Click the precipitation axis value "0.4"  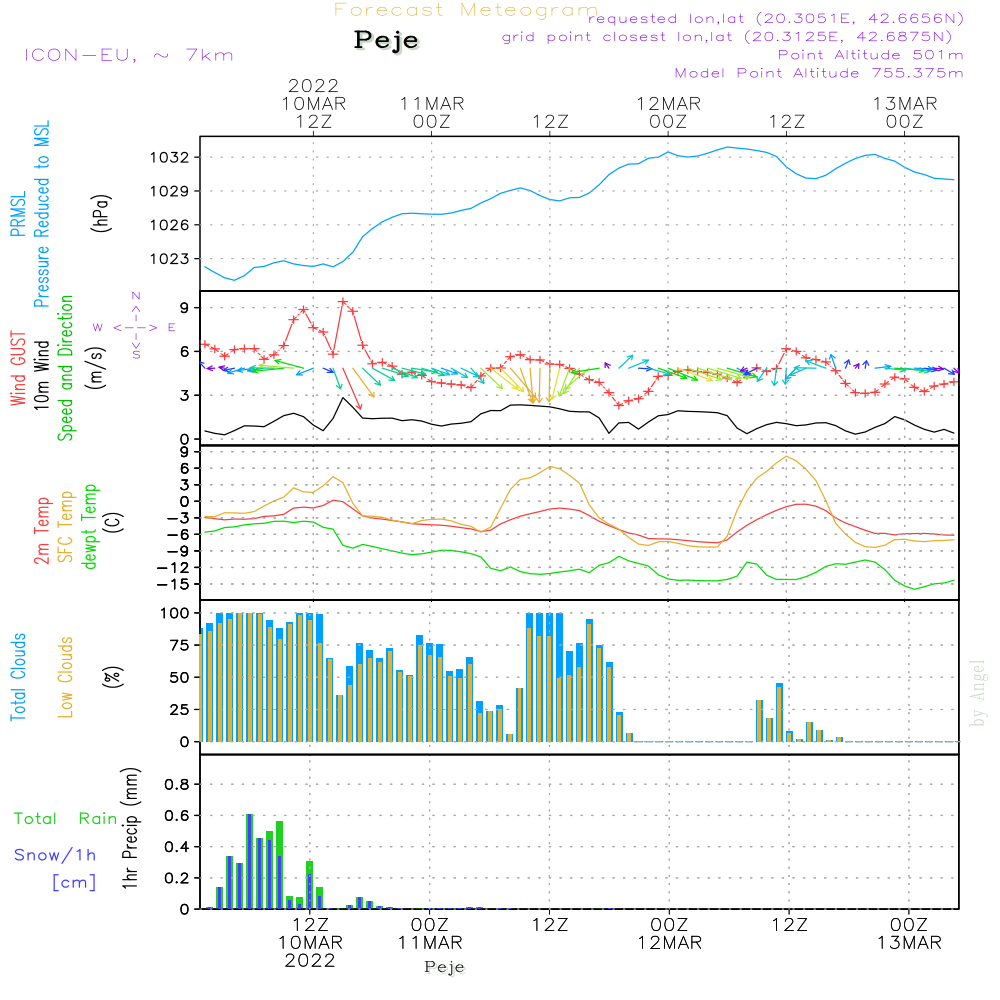click(177, 847)
